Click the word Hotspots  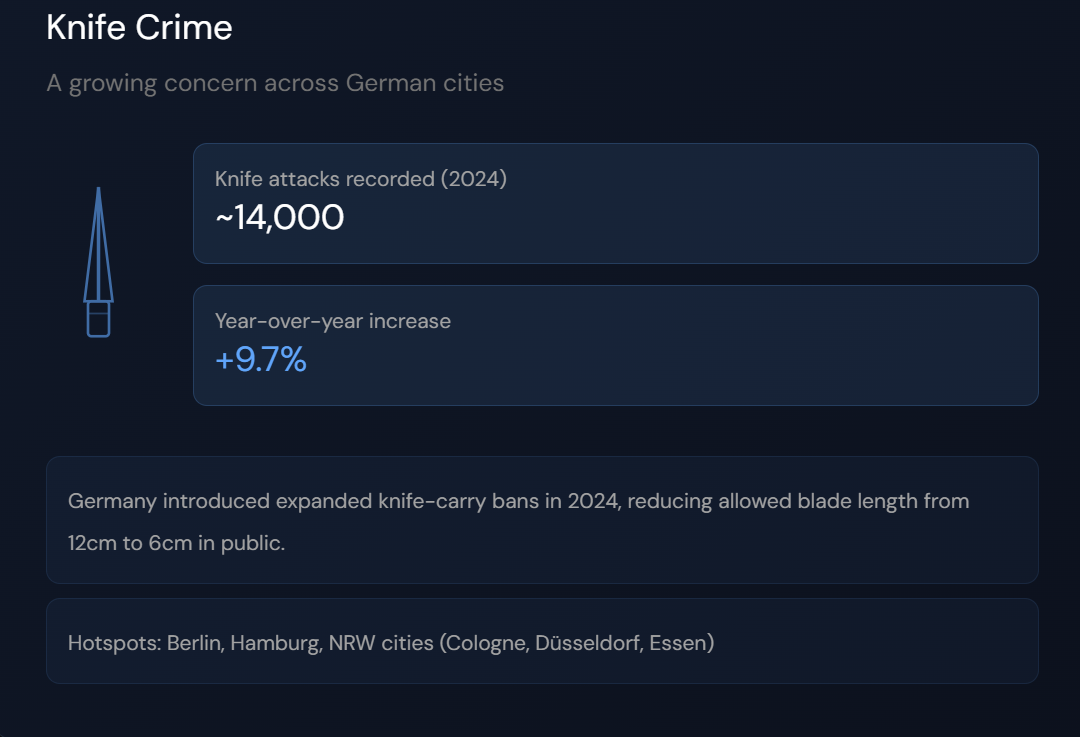[x=114, y=643]
